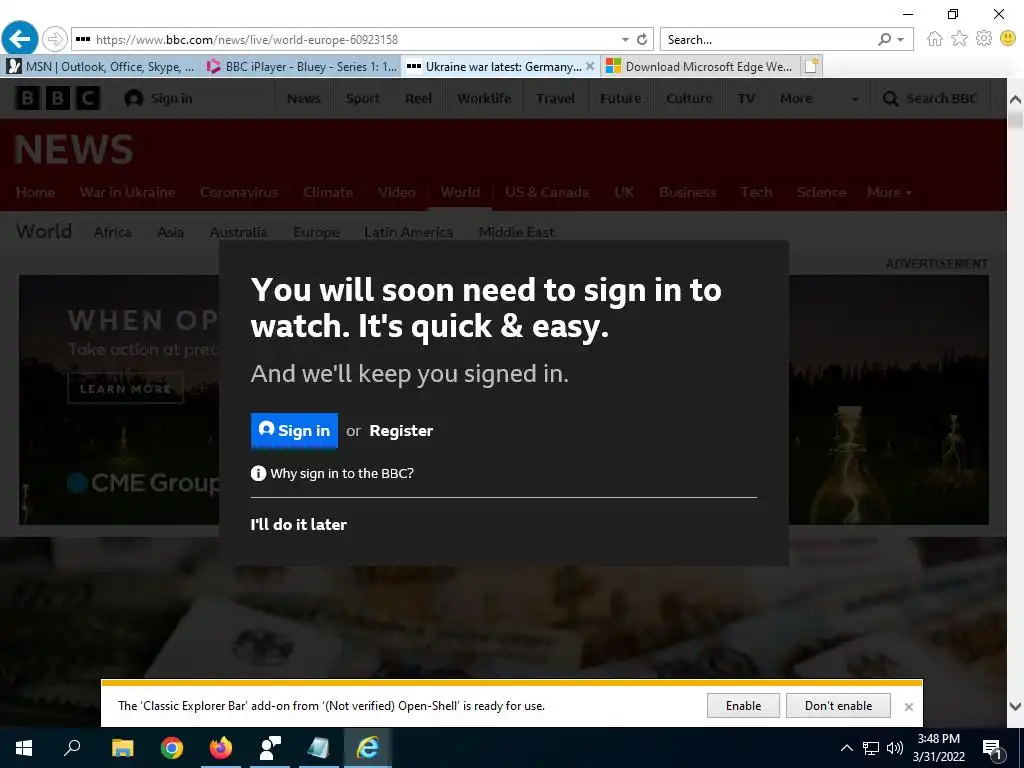Open Coronavirus news section
The height and width of the screenshot is (768, 1024).
[239, 192]
